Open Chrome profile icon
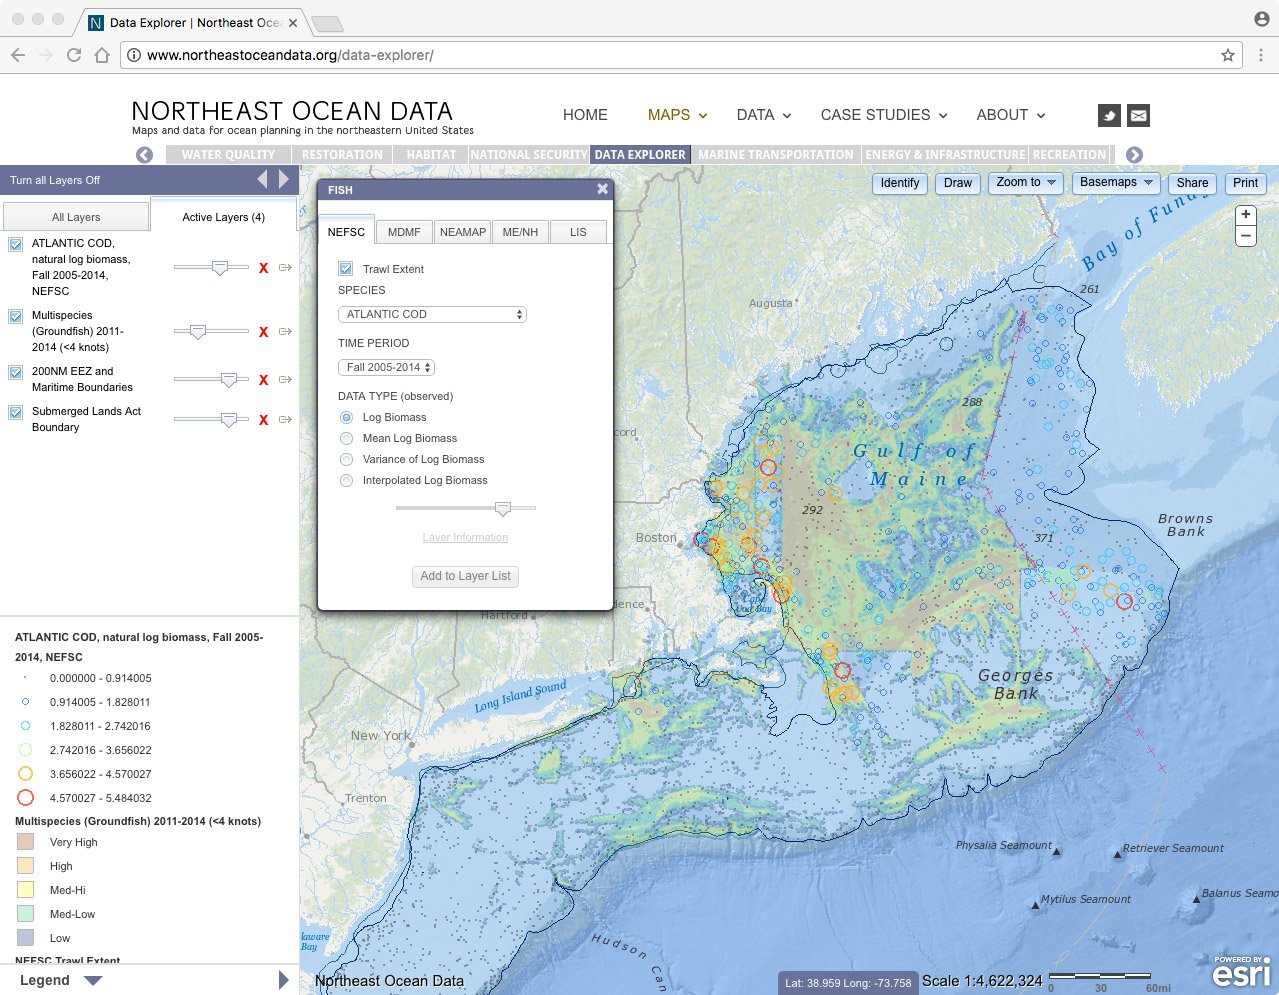 [1261, 19]
